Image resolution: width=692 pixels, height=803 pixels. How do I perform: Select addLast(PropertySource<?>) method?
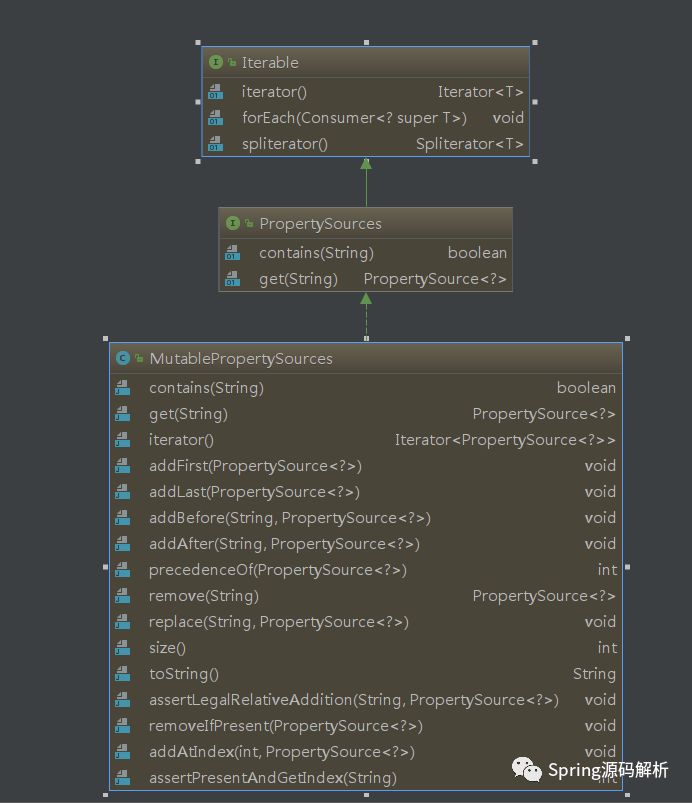tap(254, 492)
